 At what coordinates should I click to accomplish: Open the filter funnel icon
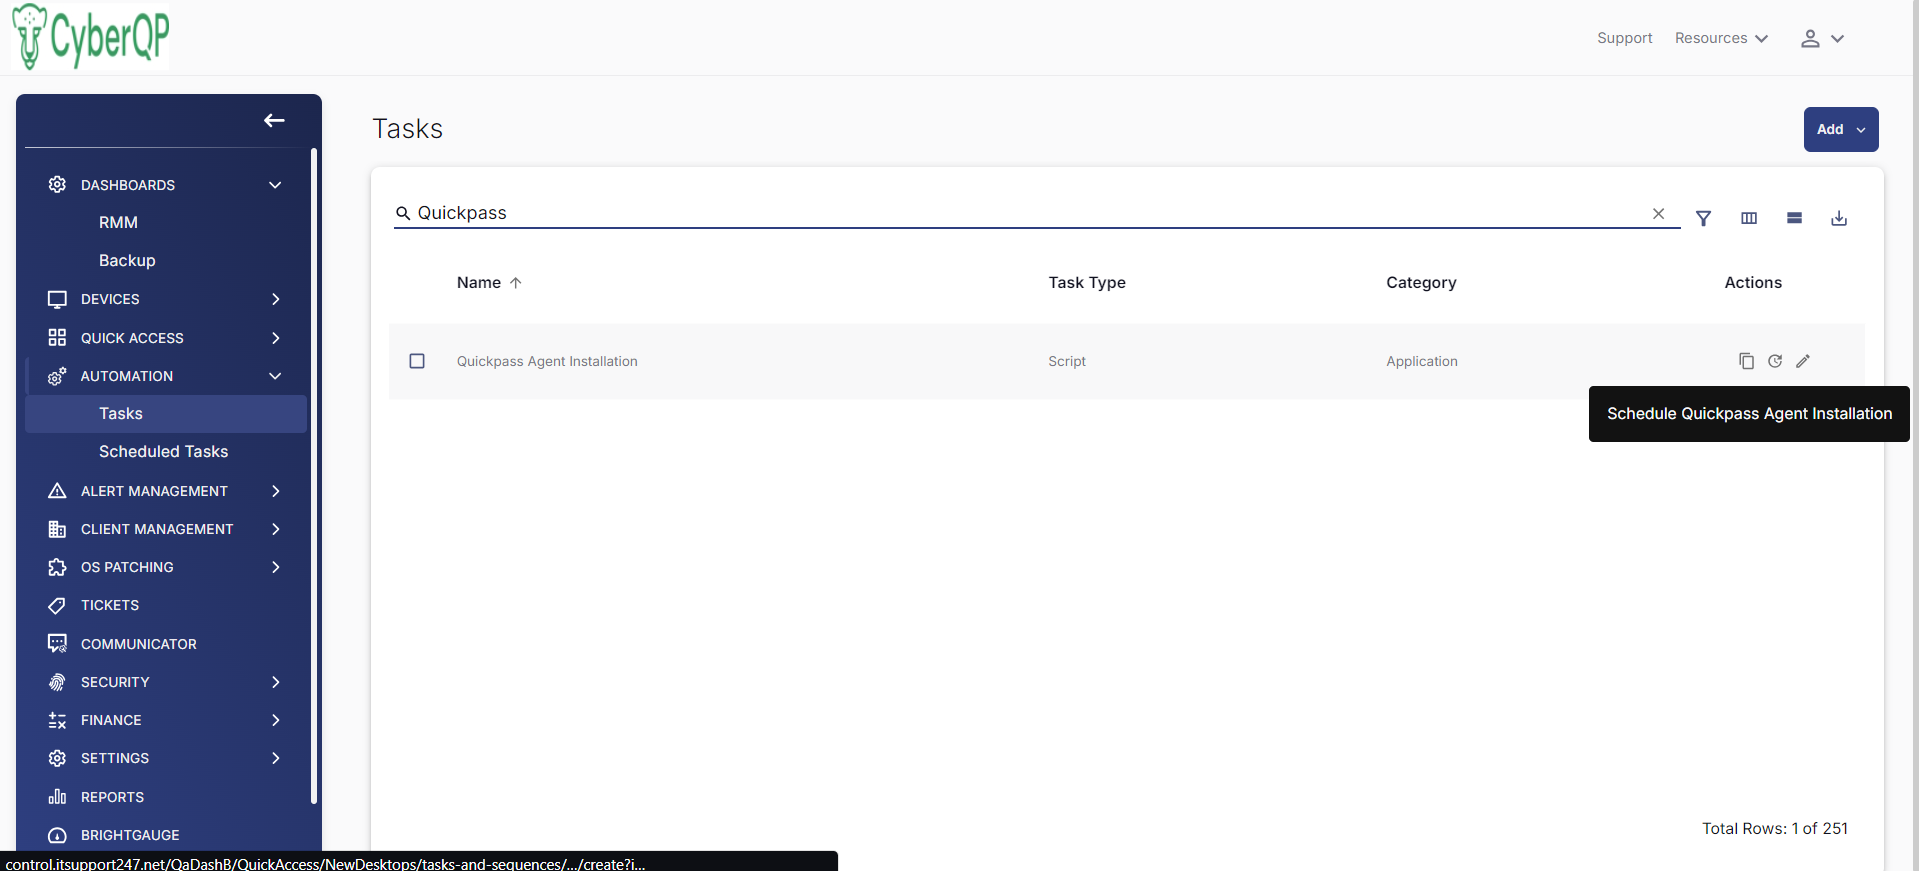(1704, 218)
